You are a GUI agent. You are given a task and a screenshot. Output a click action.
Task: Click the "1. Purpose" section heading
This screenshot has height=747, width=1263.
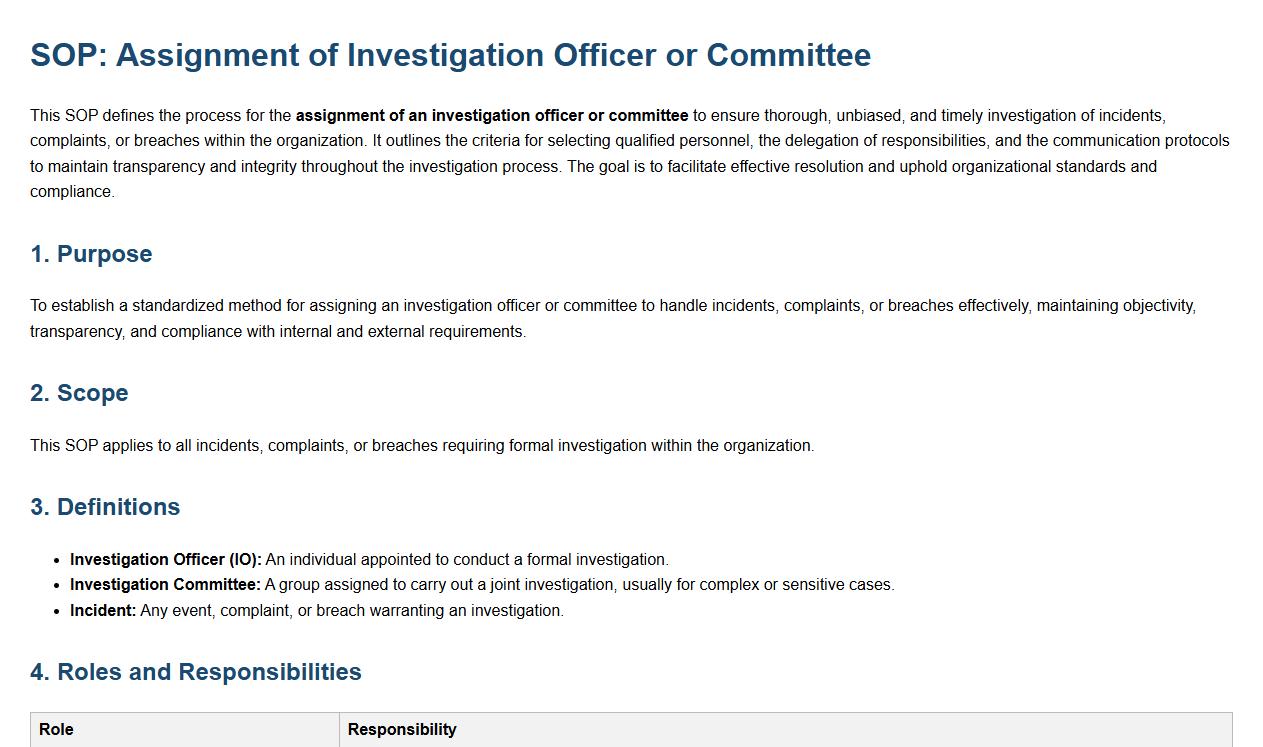[91, 254]
